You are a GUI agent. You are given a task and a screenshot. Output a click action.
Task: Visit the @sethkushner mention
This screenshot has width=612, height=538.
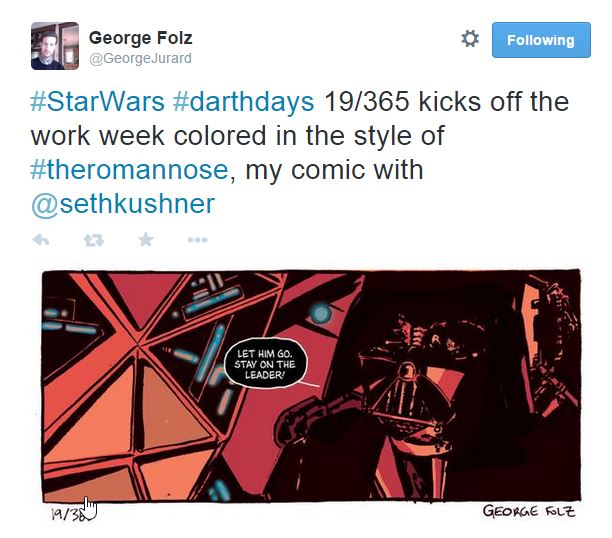click(x=123, y=204)
